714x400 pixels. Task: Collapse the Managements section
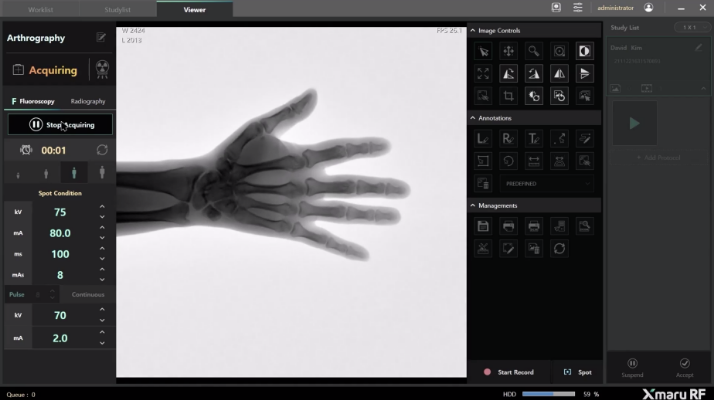pos(473,205)
